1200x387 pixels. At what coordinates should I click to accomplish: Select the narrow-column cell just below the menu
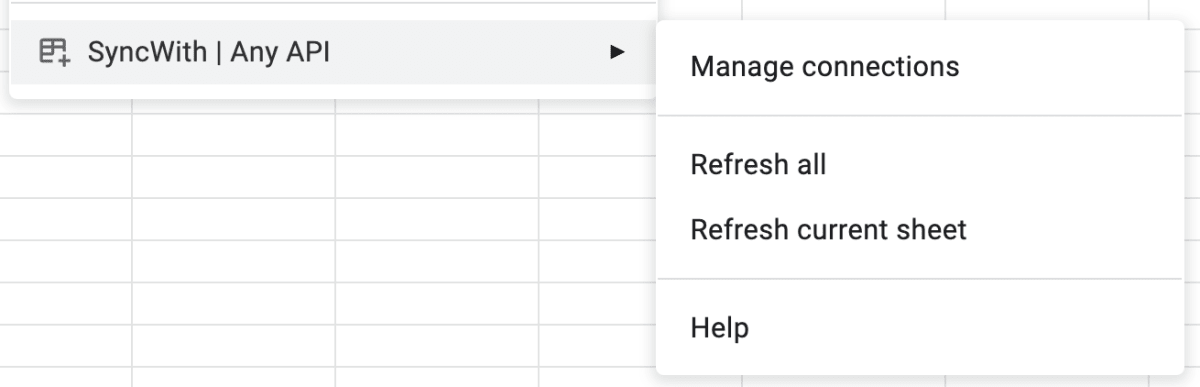pos(66,134)
